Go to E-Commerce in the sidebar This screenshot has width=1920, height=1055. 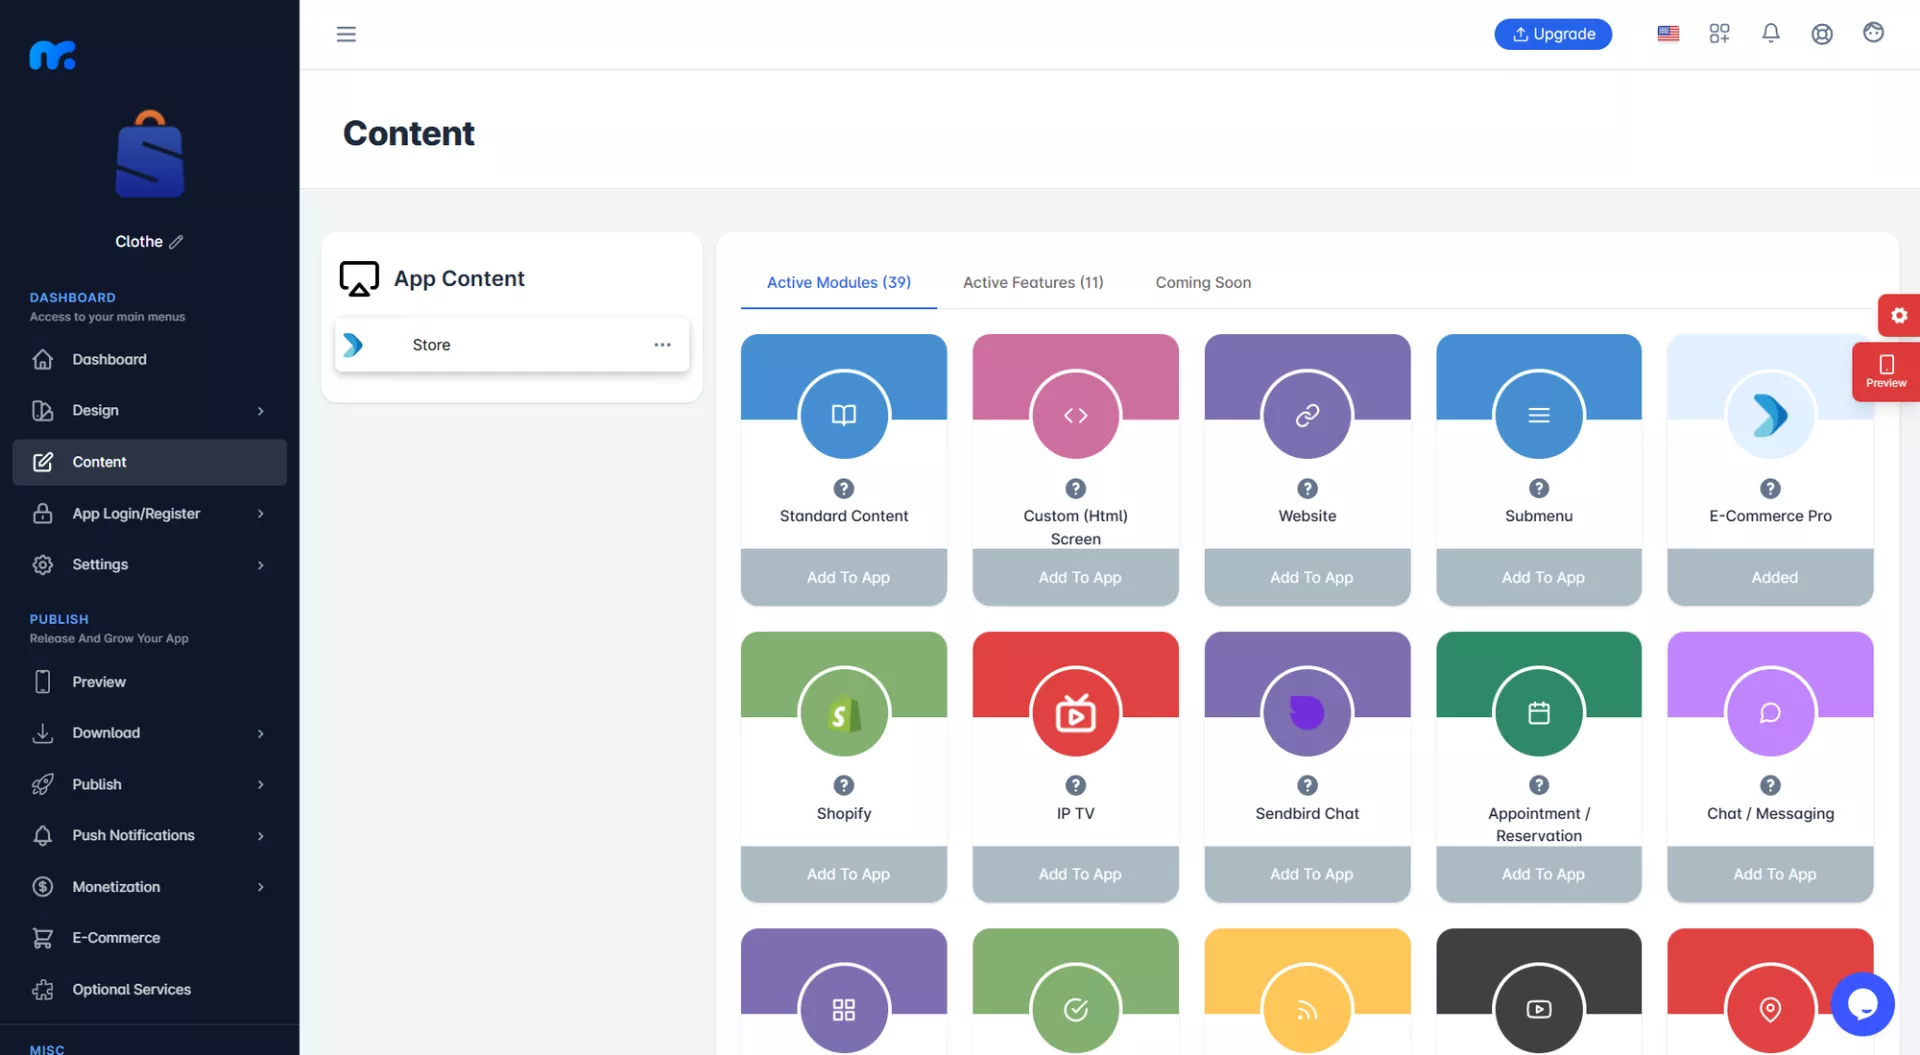click(x=116, y=938)
